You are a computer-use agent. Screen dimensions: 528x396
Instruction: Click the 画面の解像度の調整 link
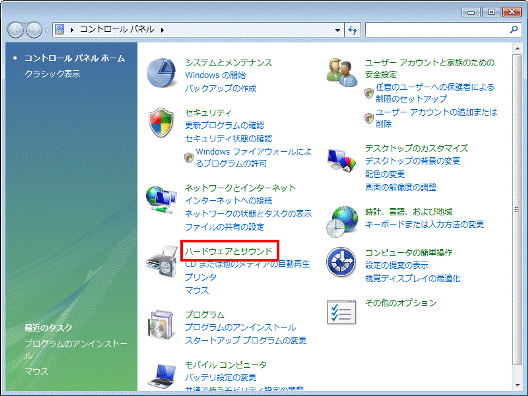coord(401,187)
